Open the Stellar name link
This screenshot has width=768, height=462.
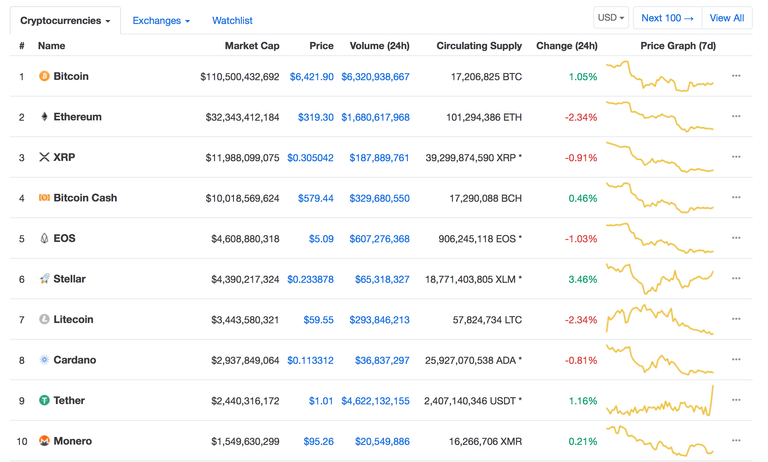click(70, 279)
